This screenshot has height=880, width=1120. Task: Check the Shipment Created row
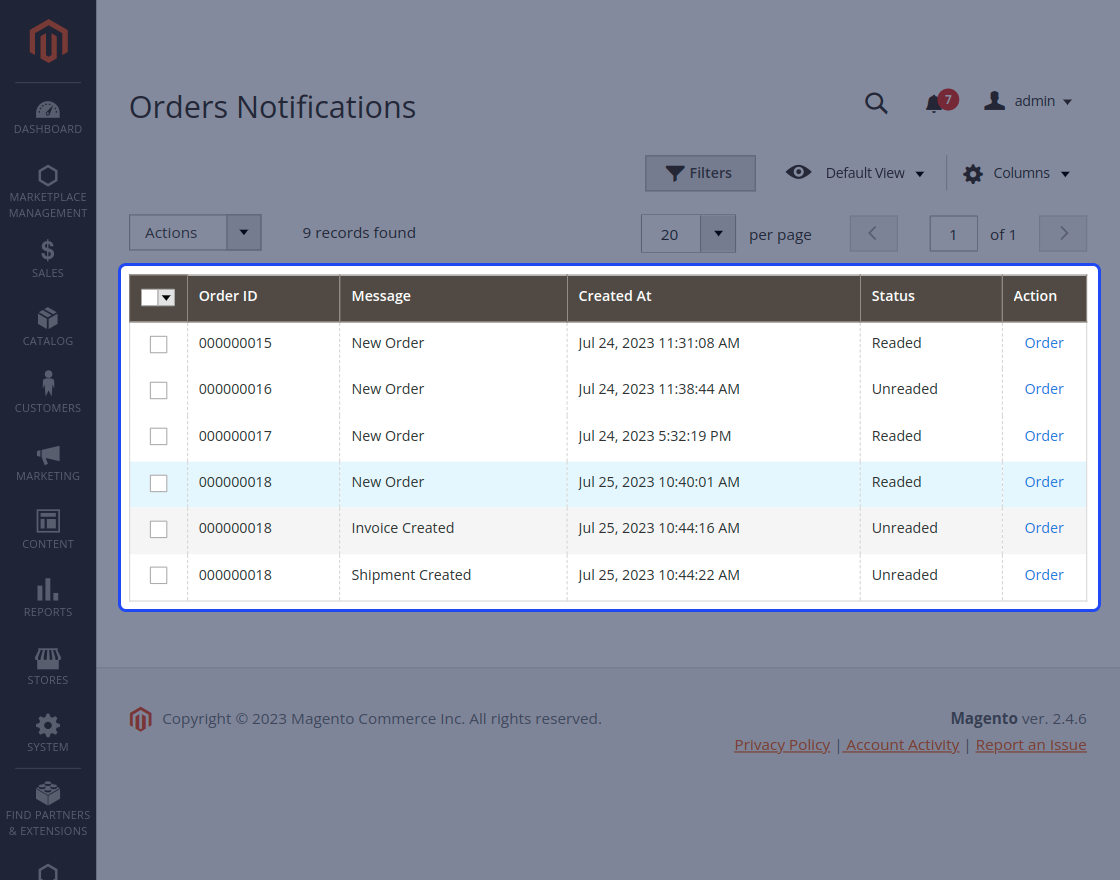[159, 576]
